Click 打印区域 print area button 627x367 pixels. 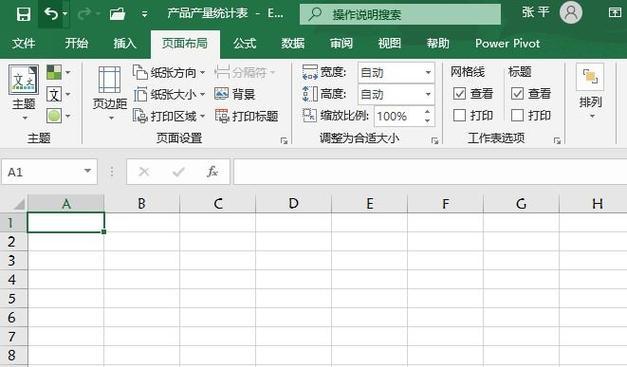169,116
